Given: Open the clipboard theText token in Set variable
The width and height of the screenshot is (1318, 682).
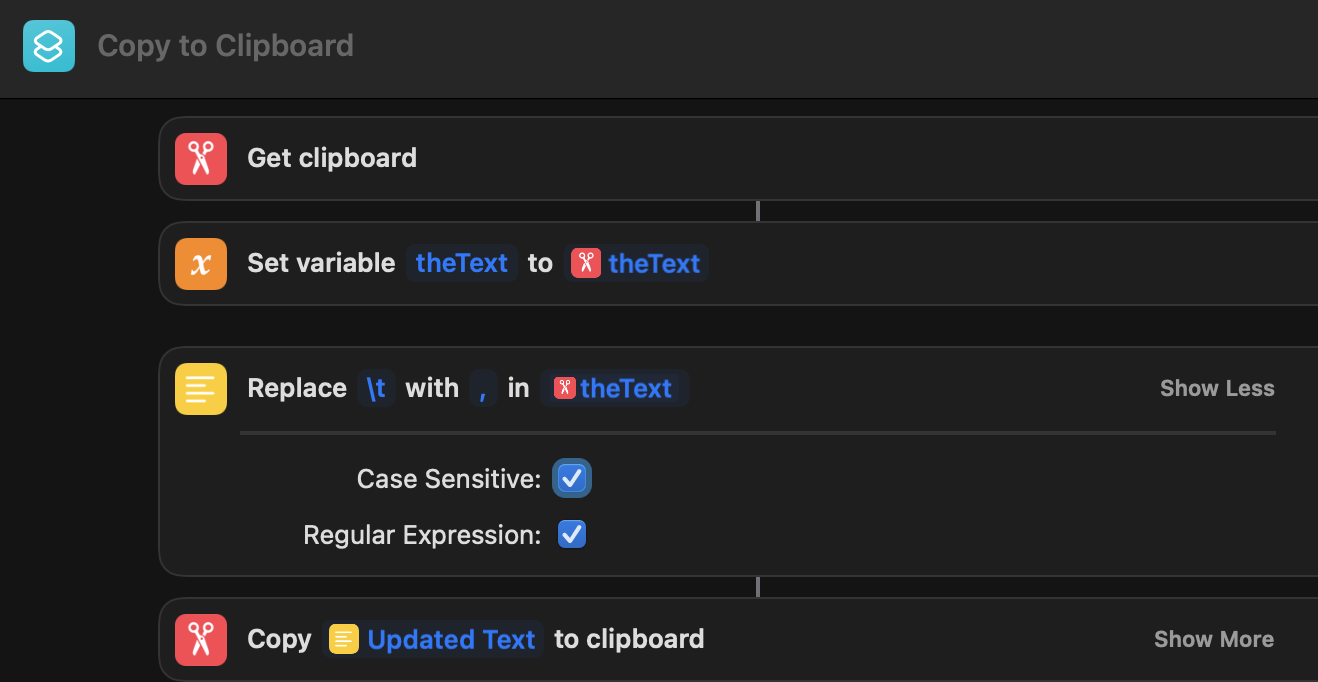Looking at the screenshot, I should coord(654,264).
